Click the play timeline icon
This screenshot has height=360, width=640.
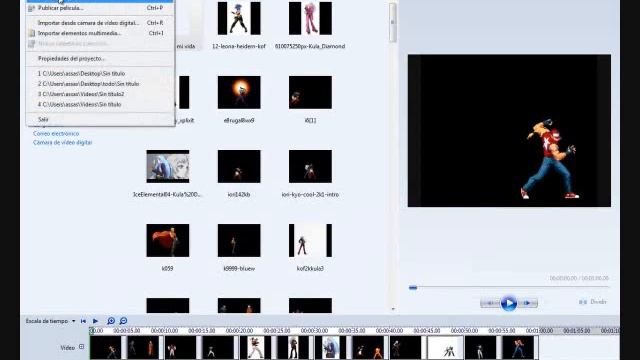click(96, 321)
